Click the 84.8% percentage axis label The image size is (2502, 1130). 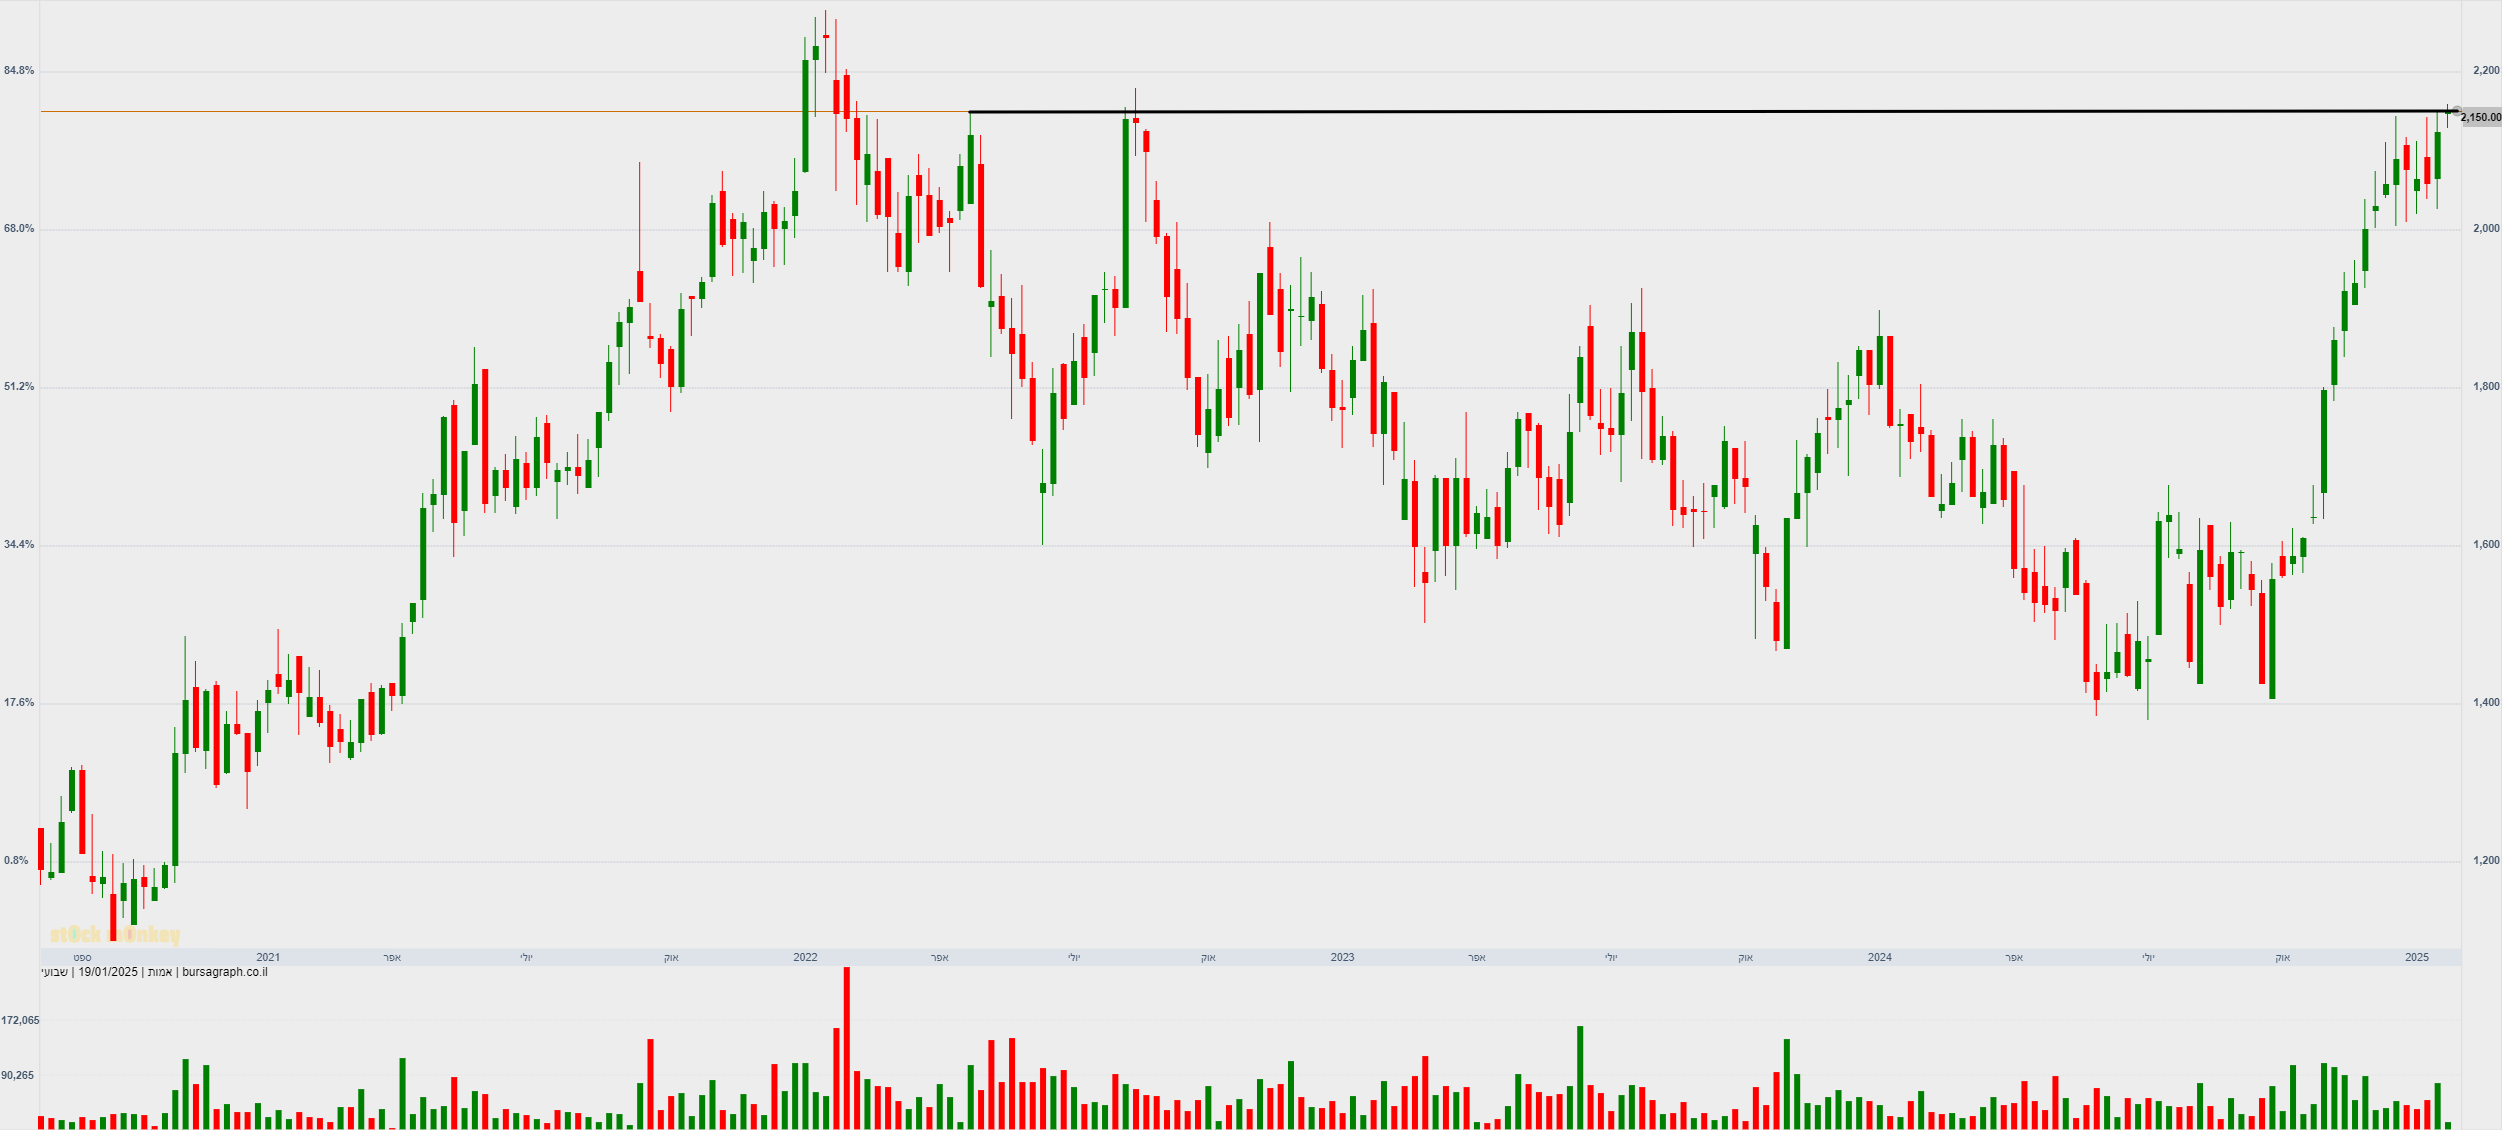[x=19, y=70]
